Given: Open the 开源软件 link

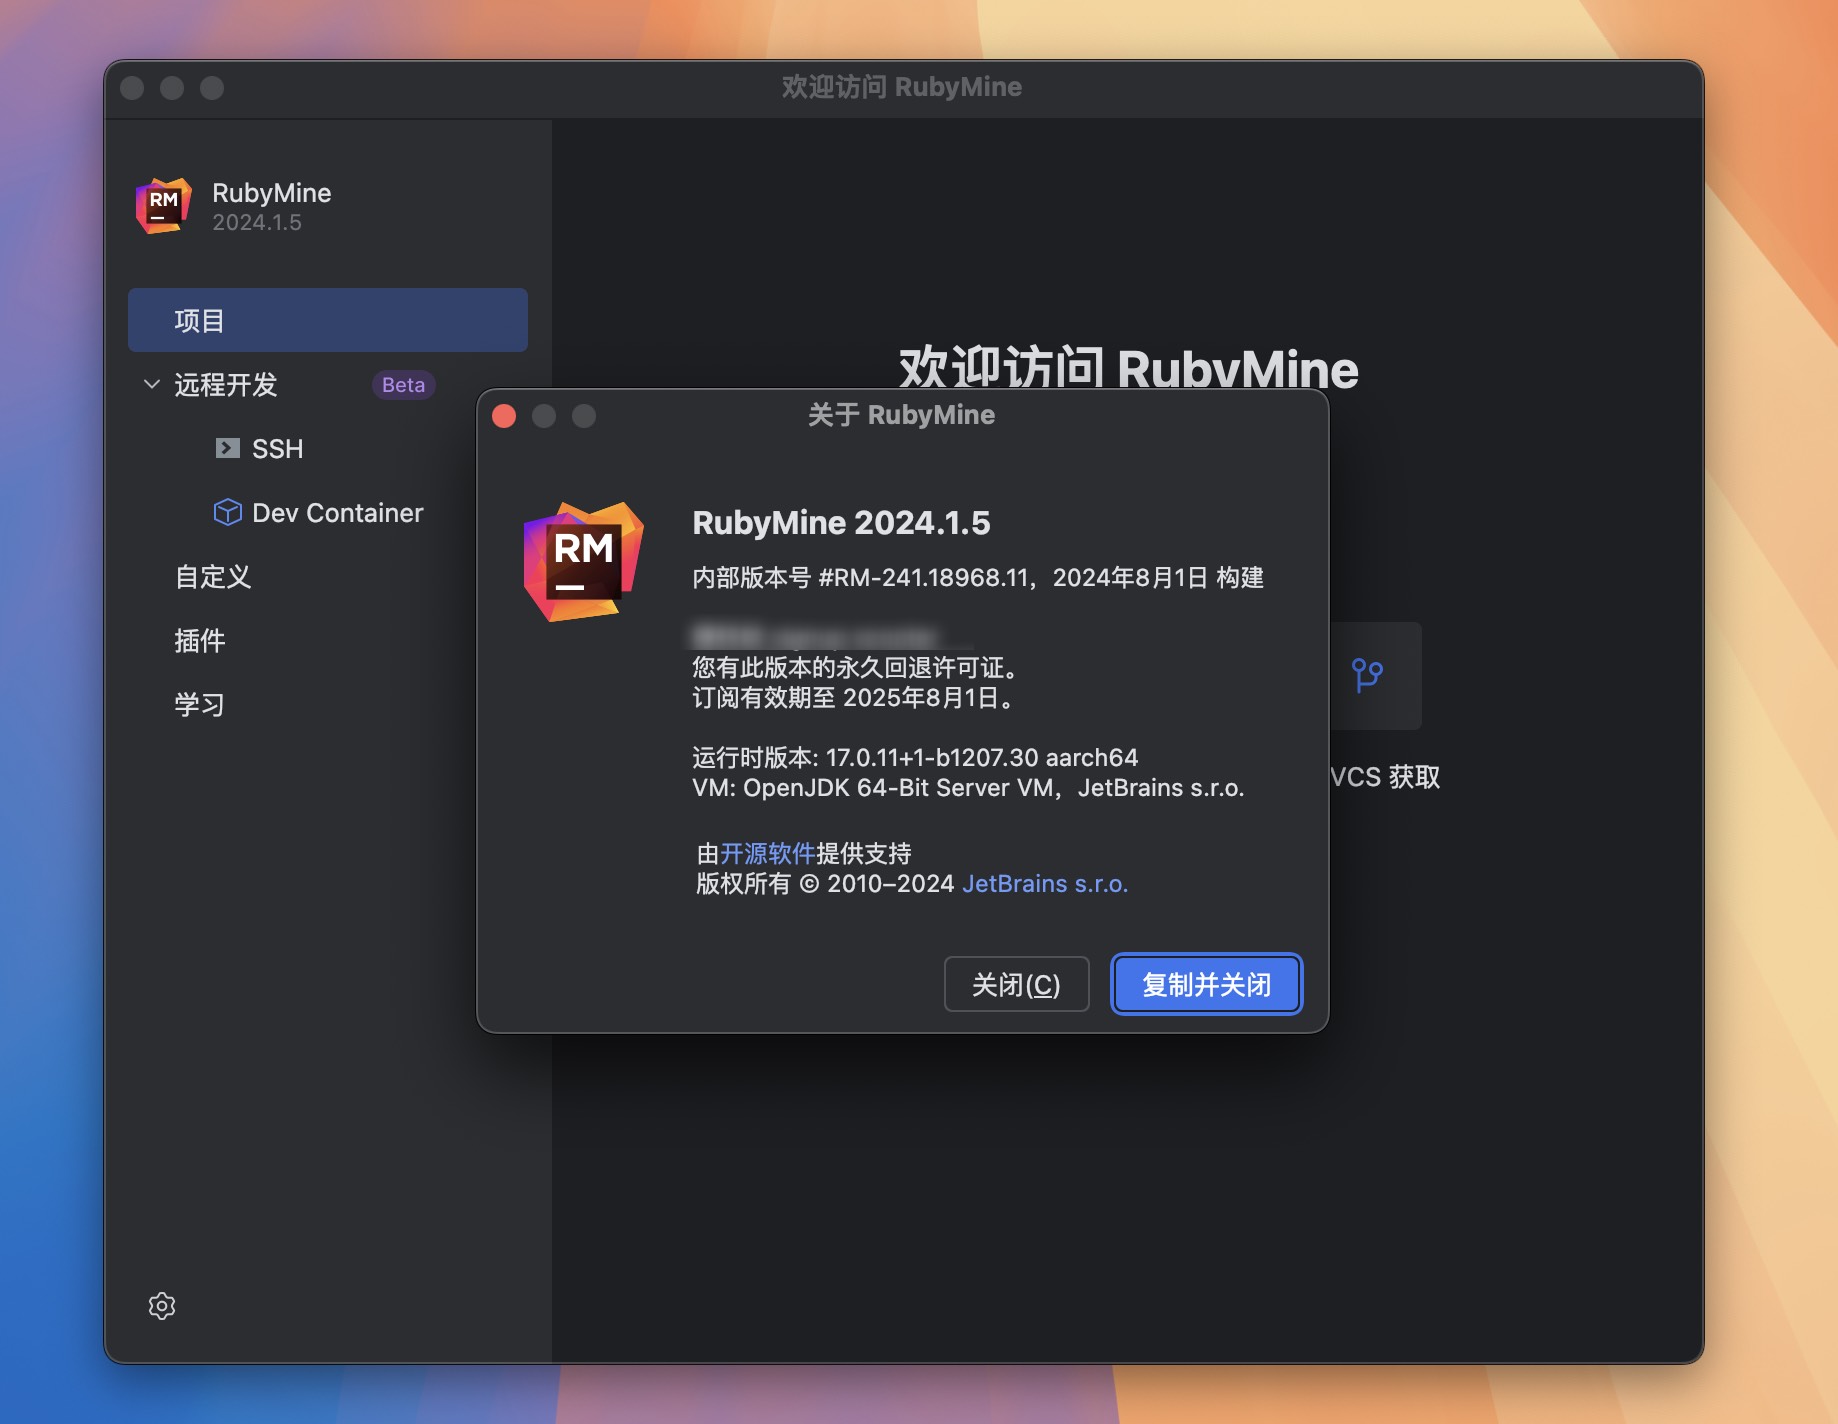Looking at the screenshot, I should click(x=768, y=853).
